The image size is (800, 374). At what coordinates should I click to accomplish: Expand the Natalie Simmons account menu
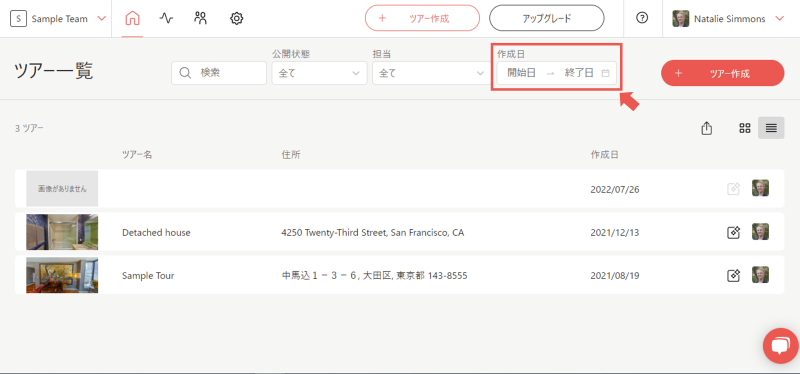click(x=779, y=19)
